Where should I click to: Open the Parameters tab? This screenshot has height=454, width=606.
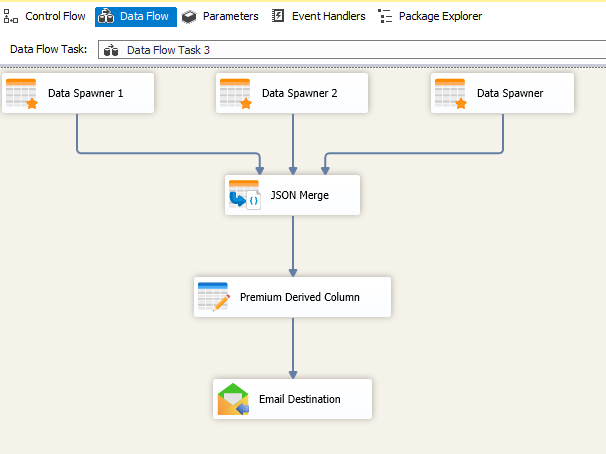[x=220, y=16]
